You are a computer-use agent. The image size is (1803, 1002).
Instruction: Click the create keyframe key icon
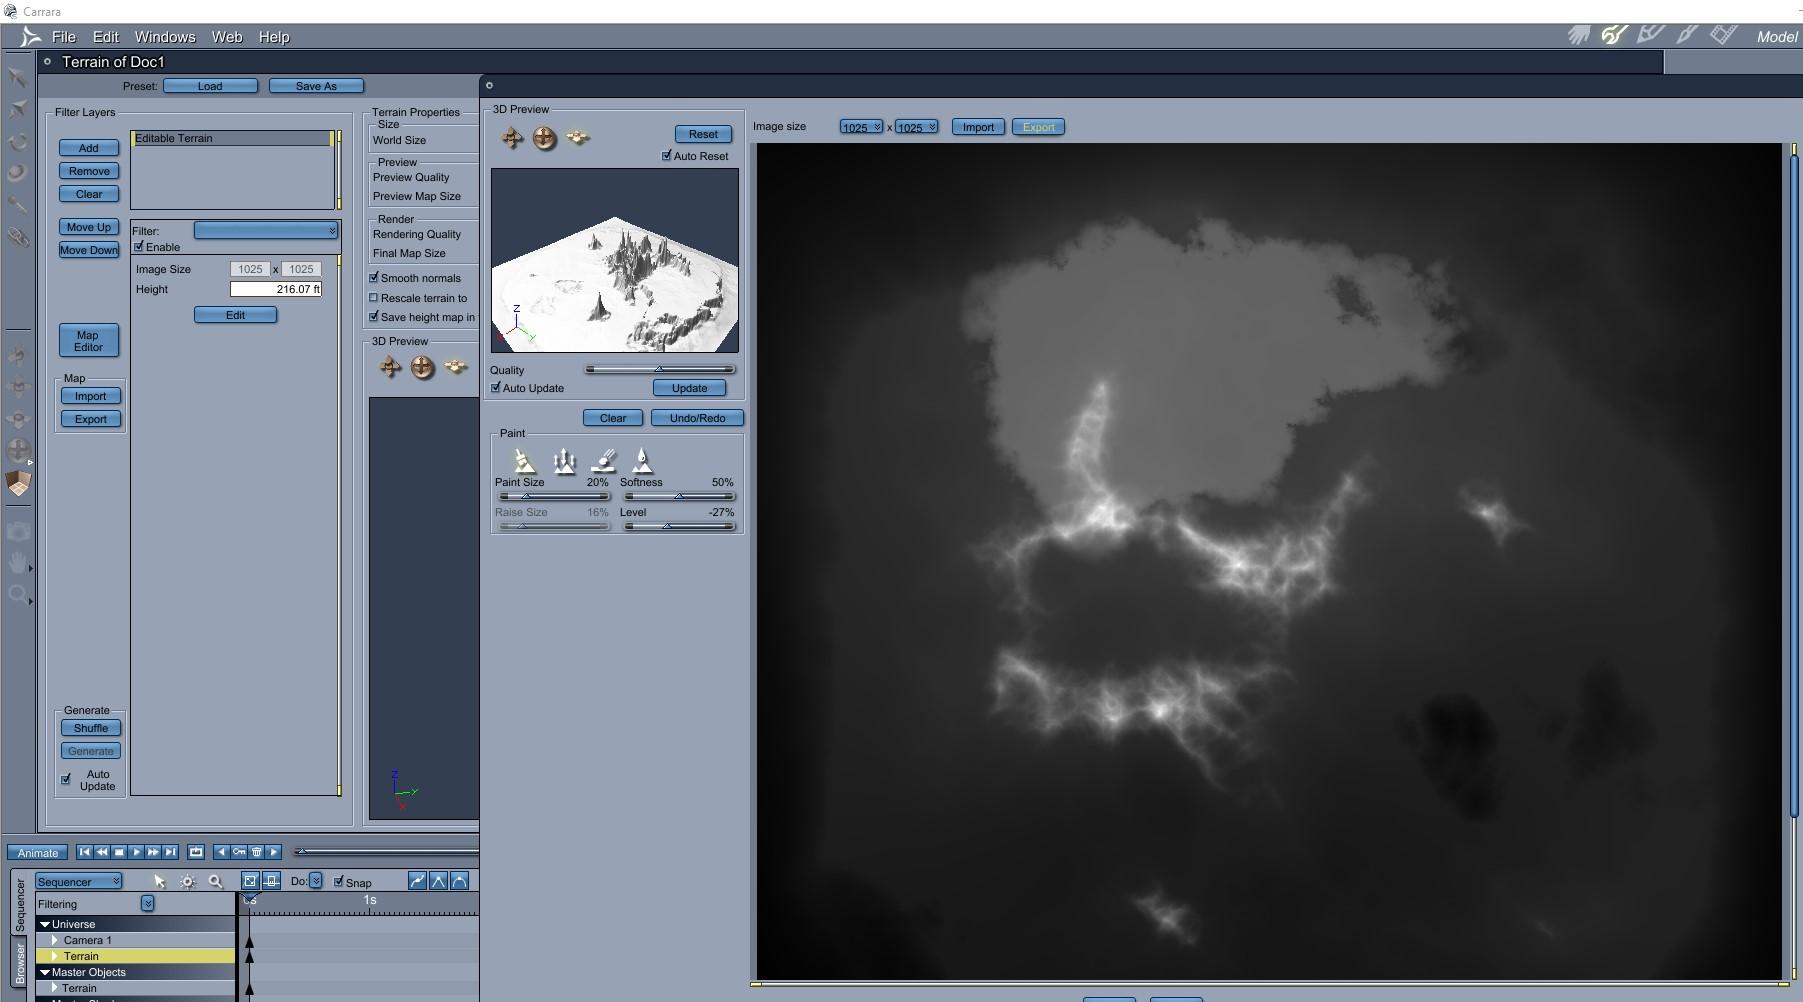tap(239, 852)
